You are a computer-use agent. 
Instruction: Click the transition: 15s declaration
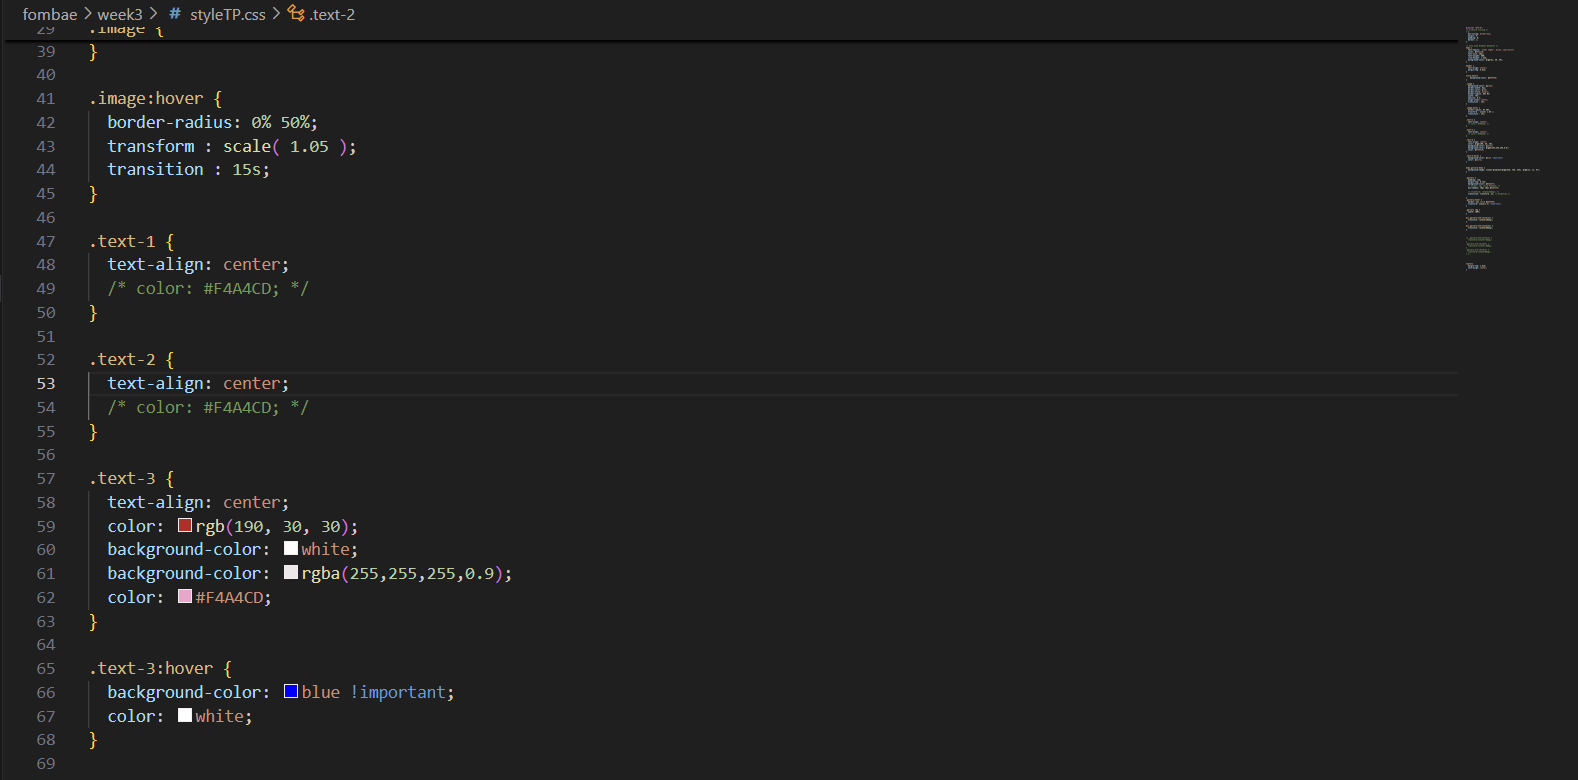(188, 170)
